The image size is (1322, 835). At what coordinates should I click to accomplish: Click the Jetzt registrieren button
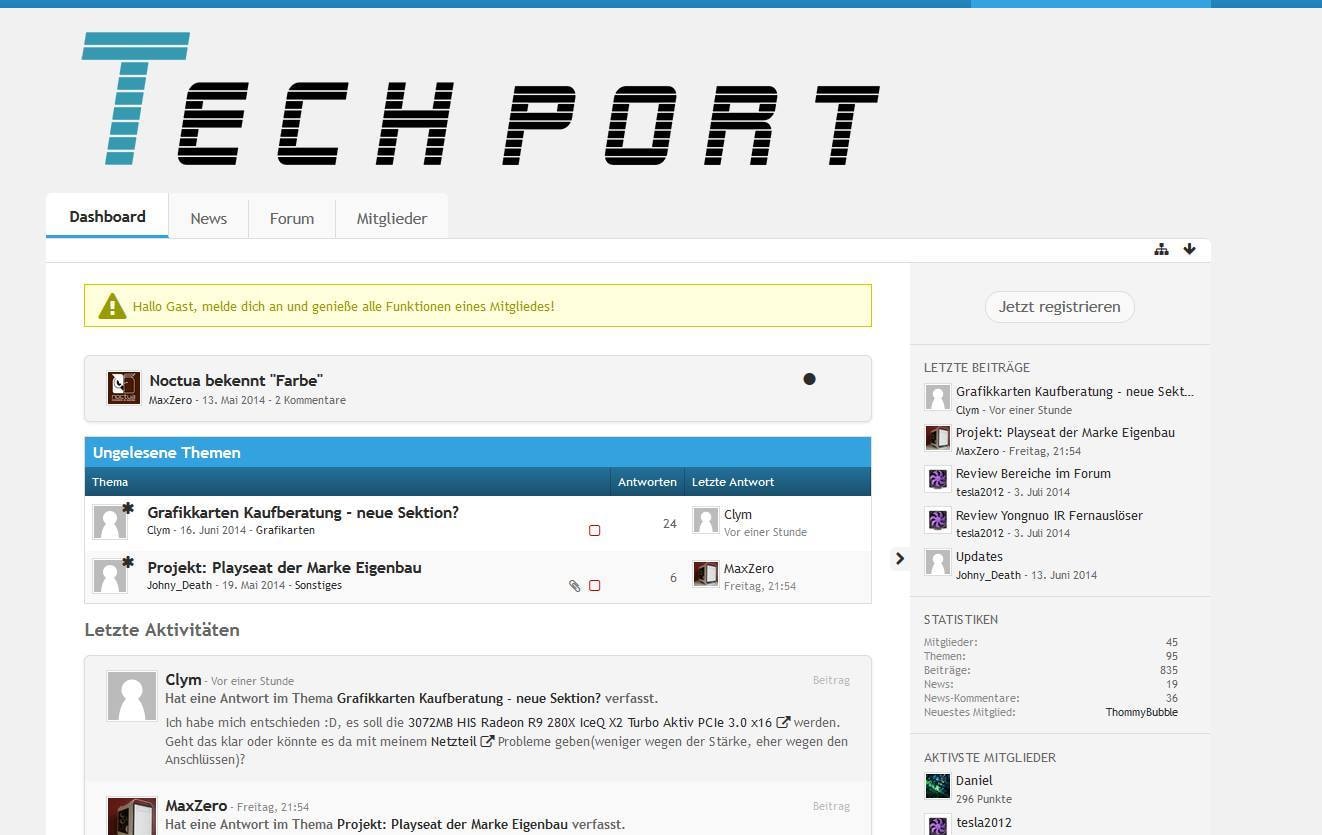point(1059,307)
